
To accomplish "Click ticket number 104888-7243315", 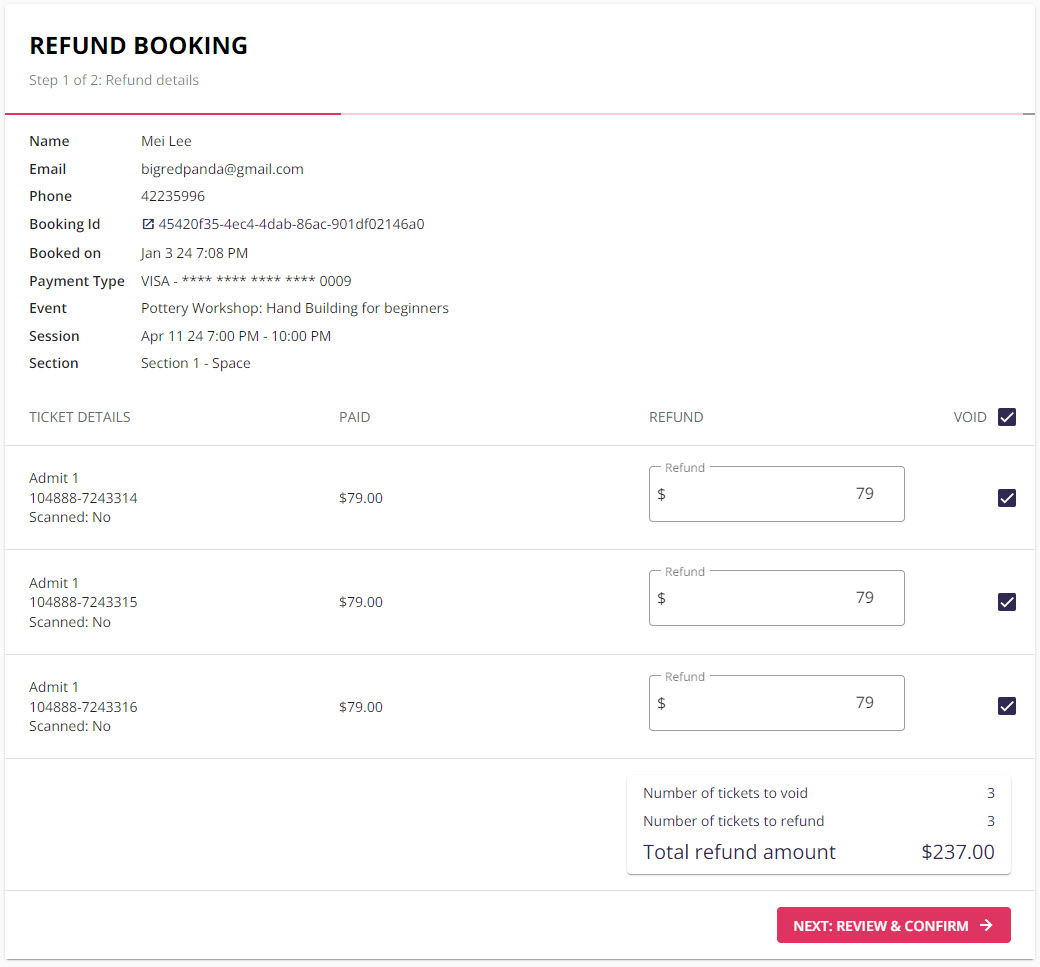I will (83, 602).
